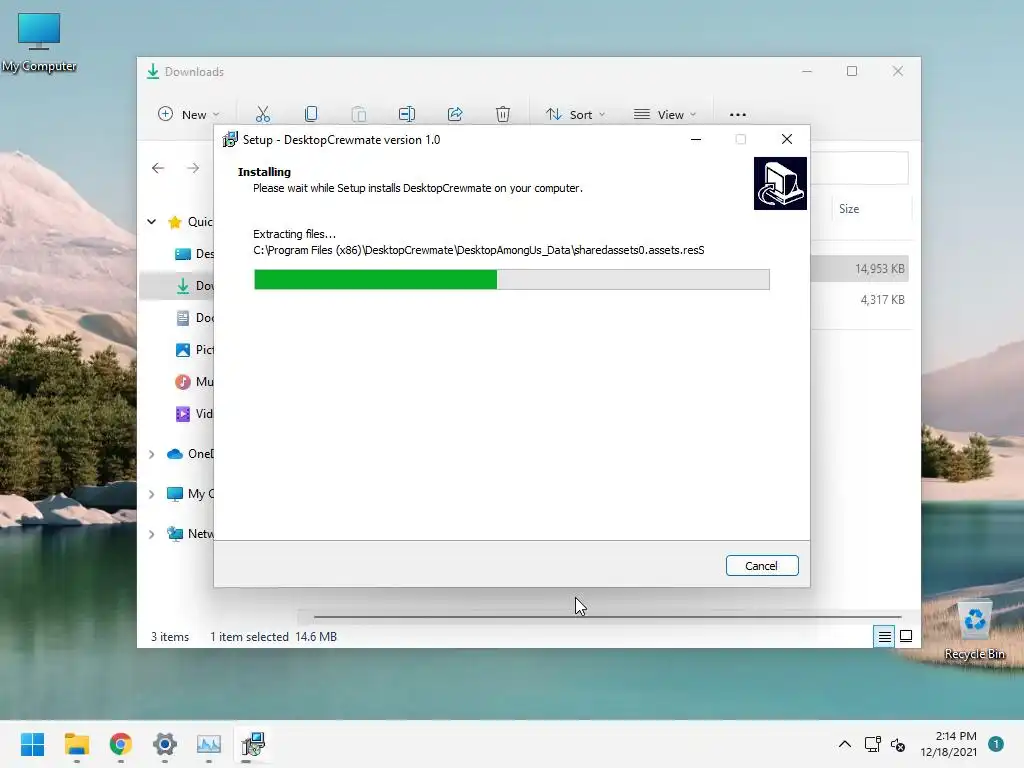1024x768 pixels.
Task: Click the Downloads search box
Action: [x=859, y=168]
